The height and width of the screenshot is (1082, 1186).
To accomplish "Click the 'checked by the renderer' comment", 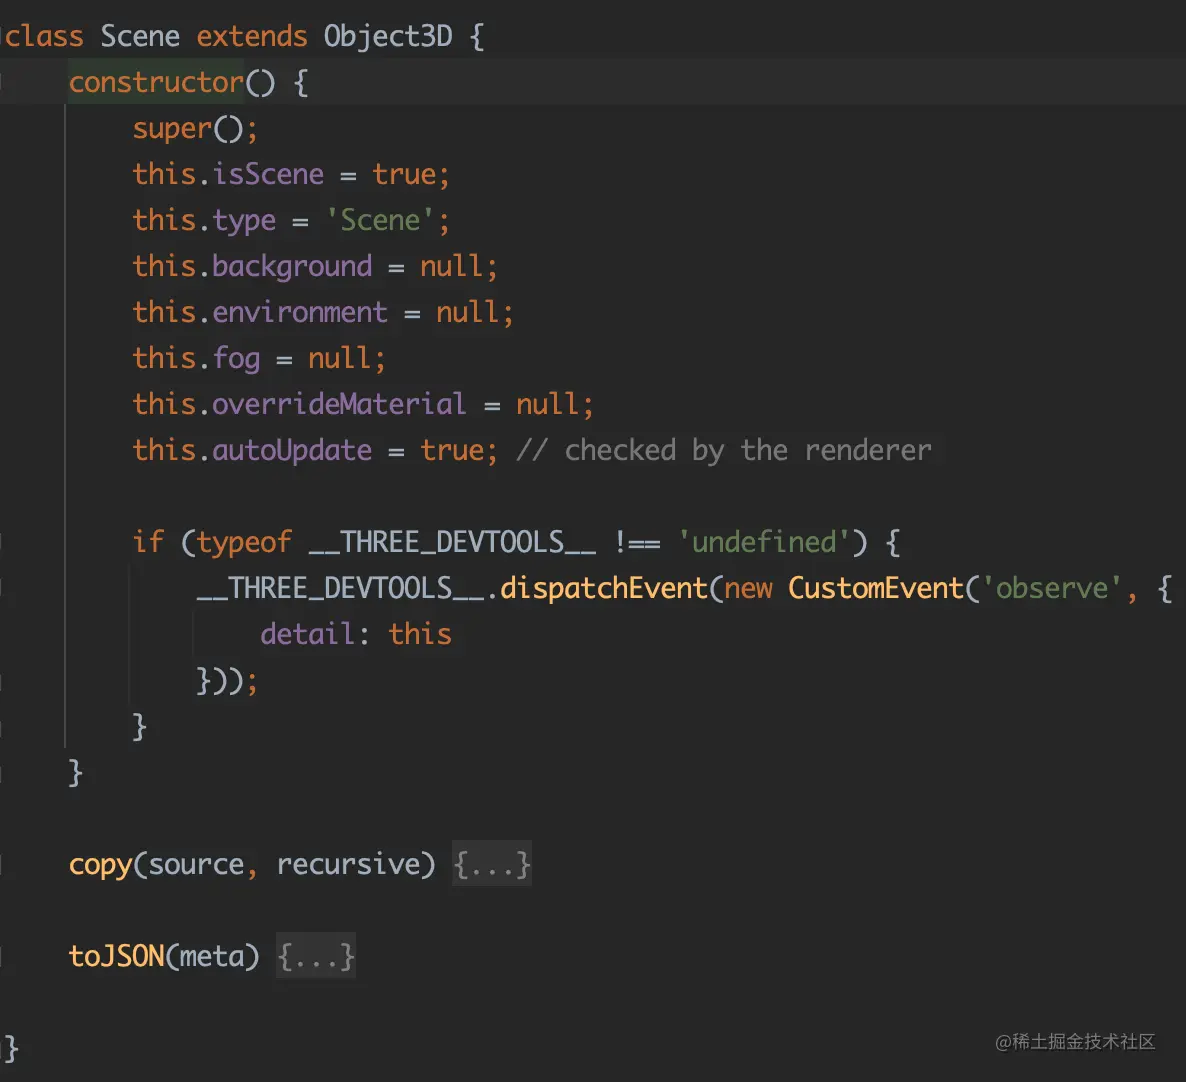I will click(724, 451).
